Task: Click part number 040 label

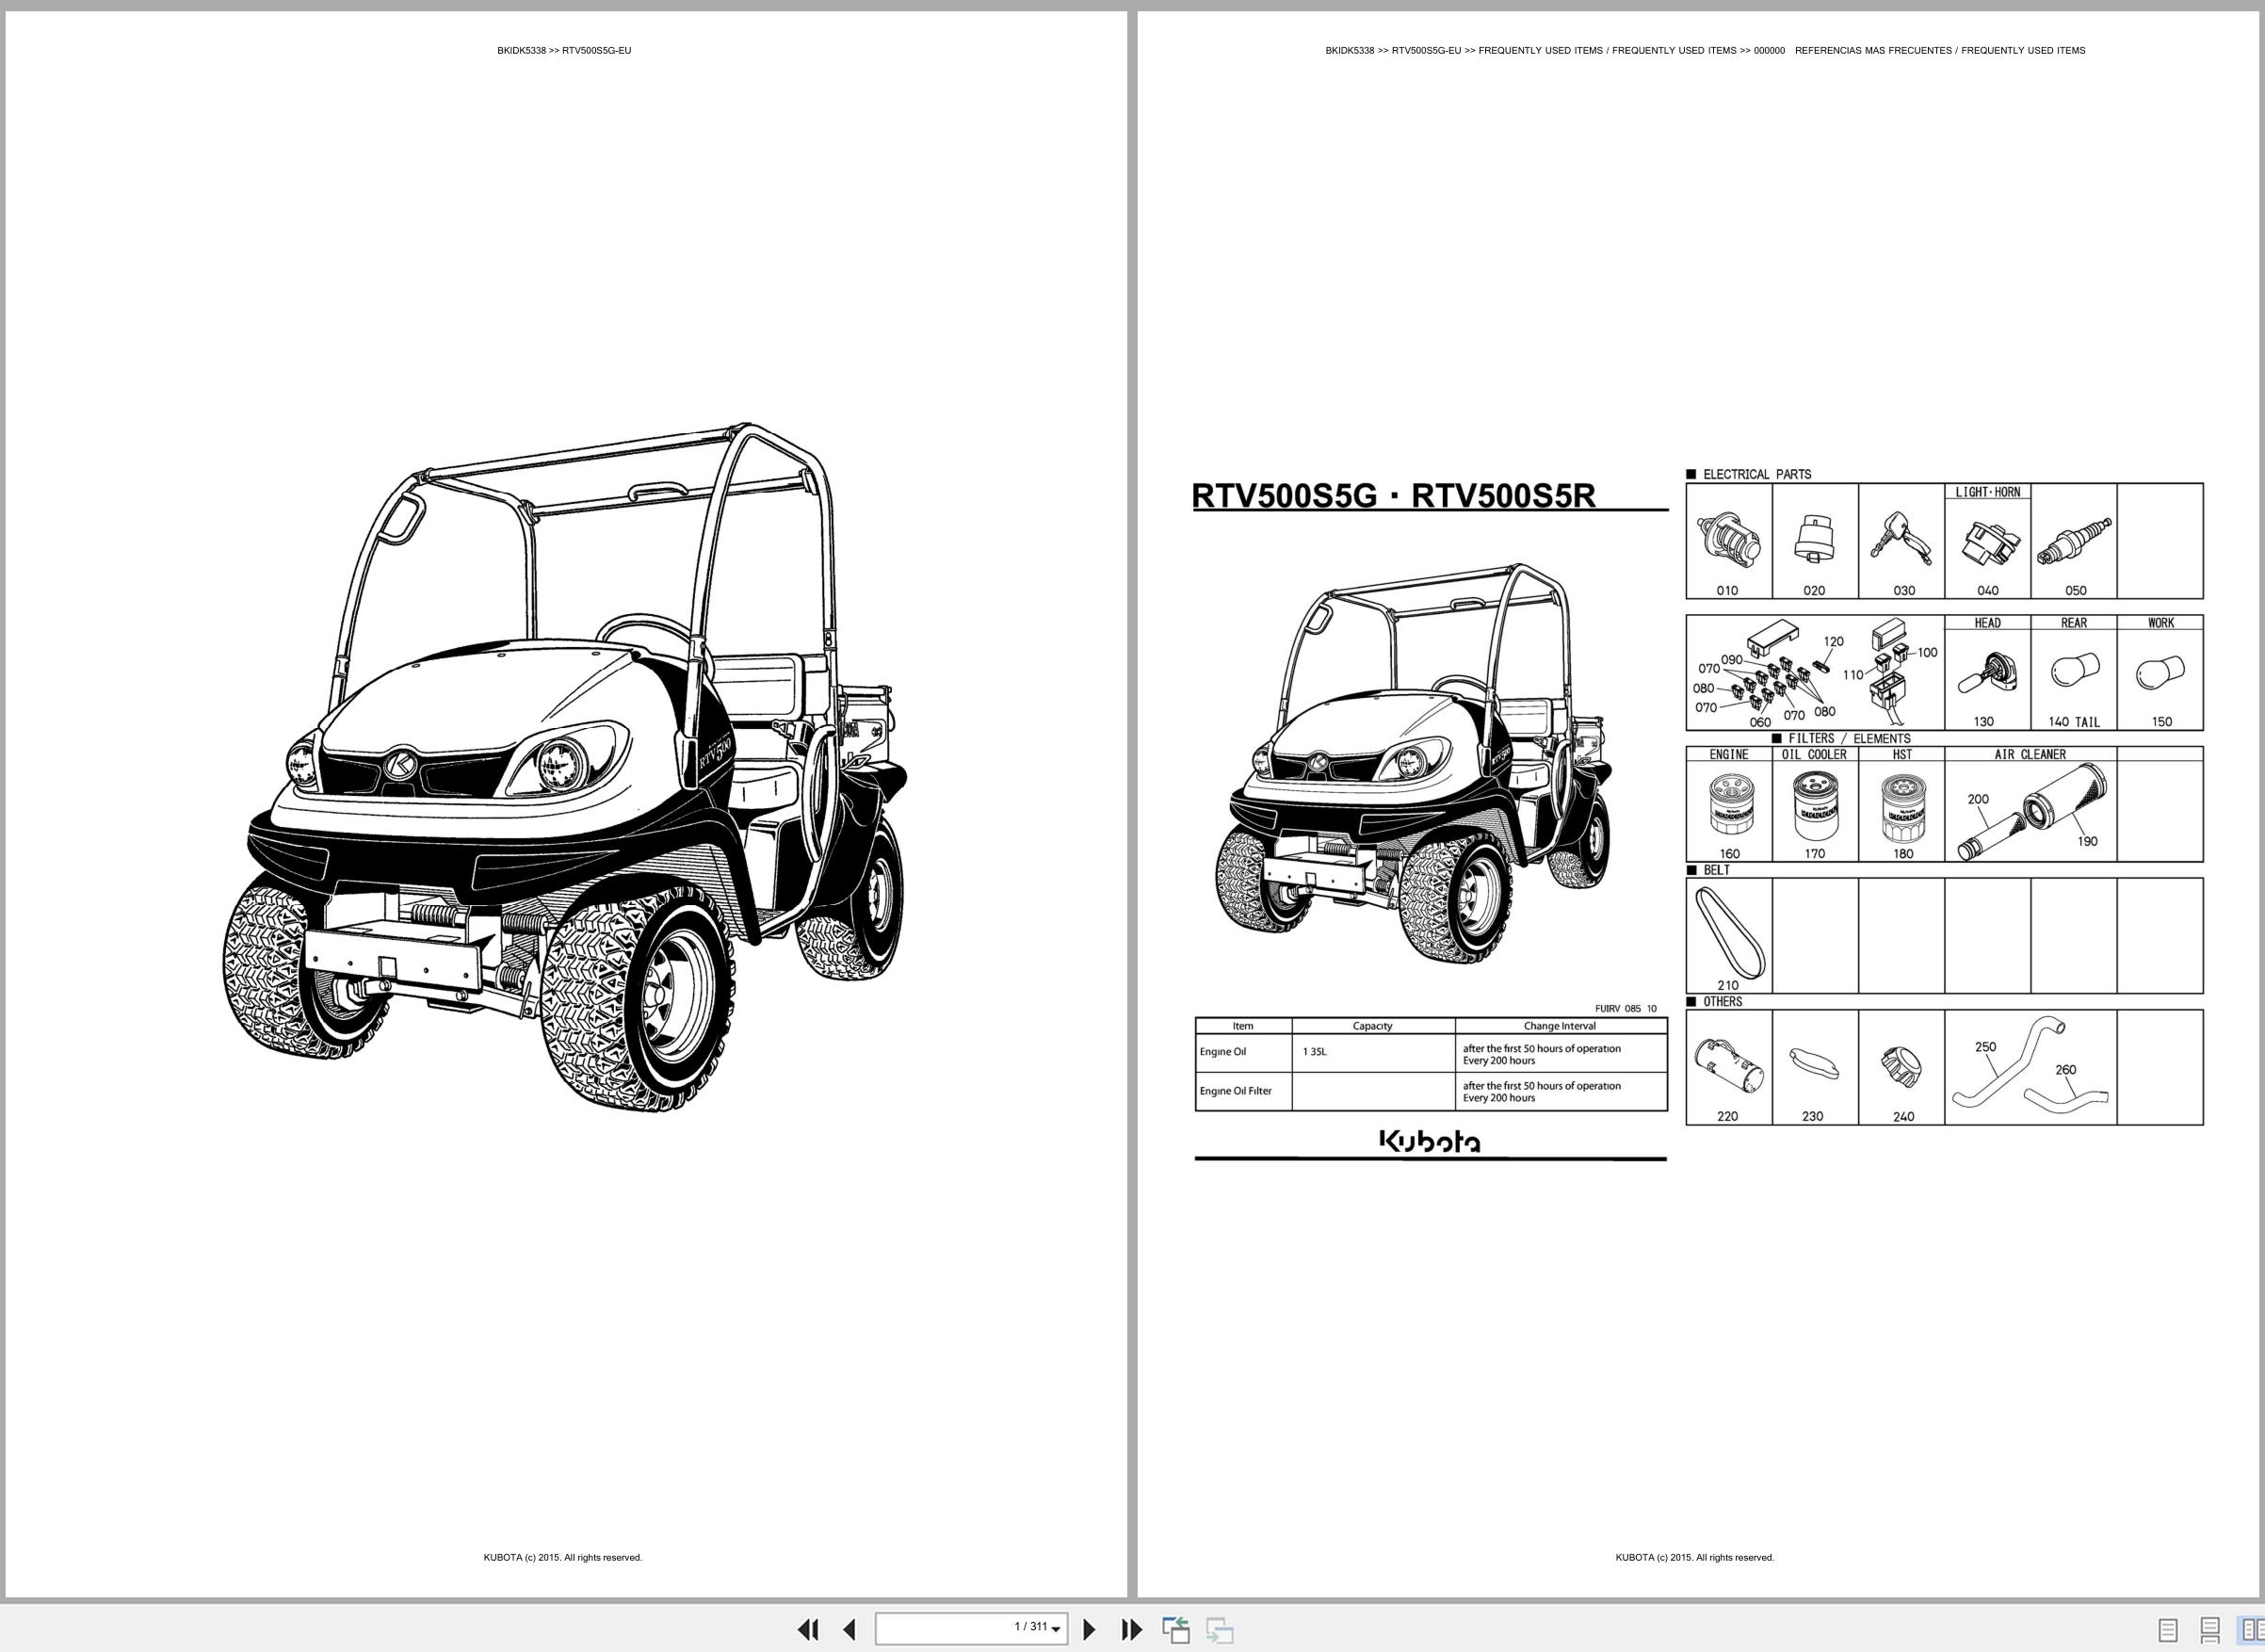Action: coord(1988,591)
